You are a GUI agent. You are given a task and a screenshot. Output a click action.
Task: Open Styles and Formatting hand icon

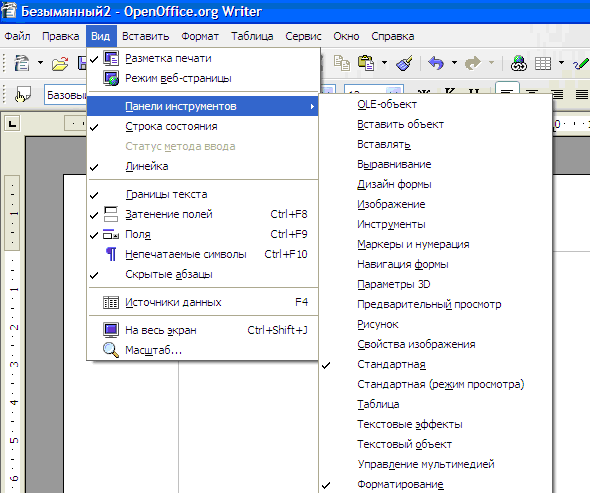coord(23,94)
